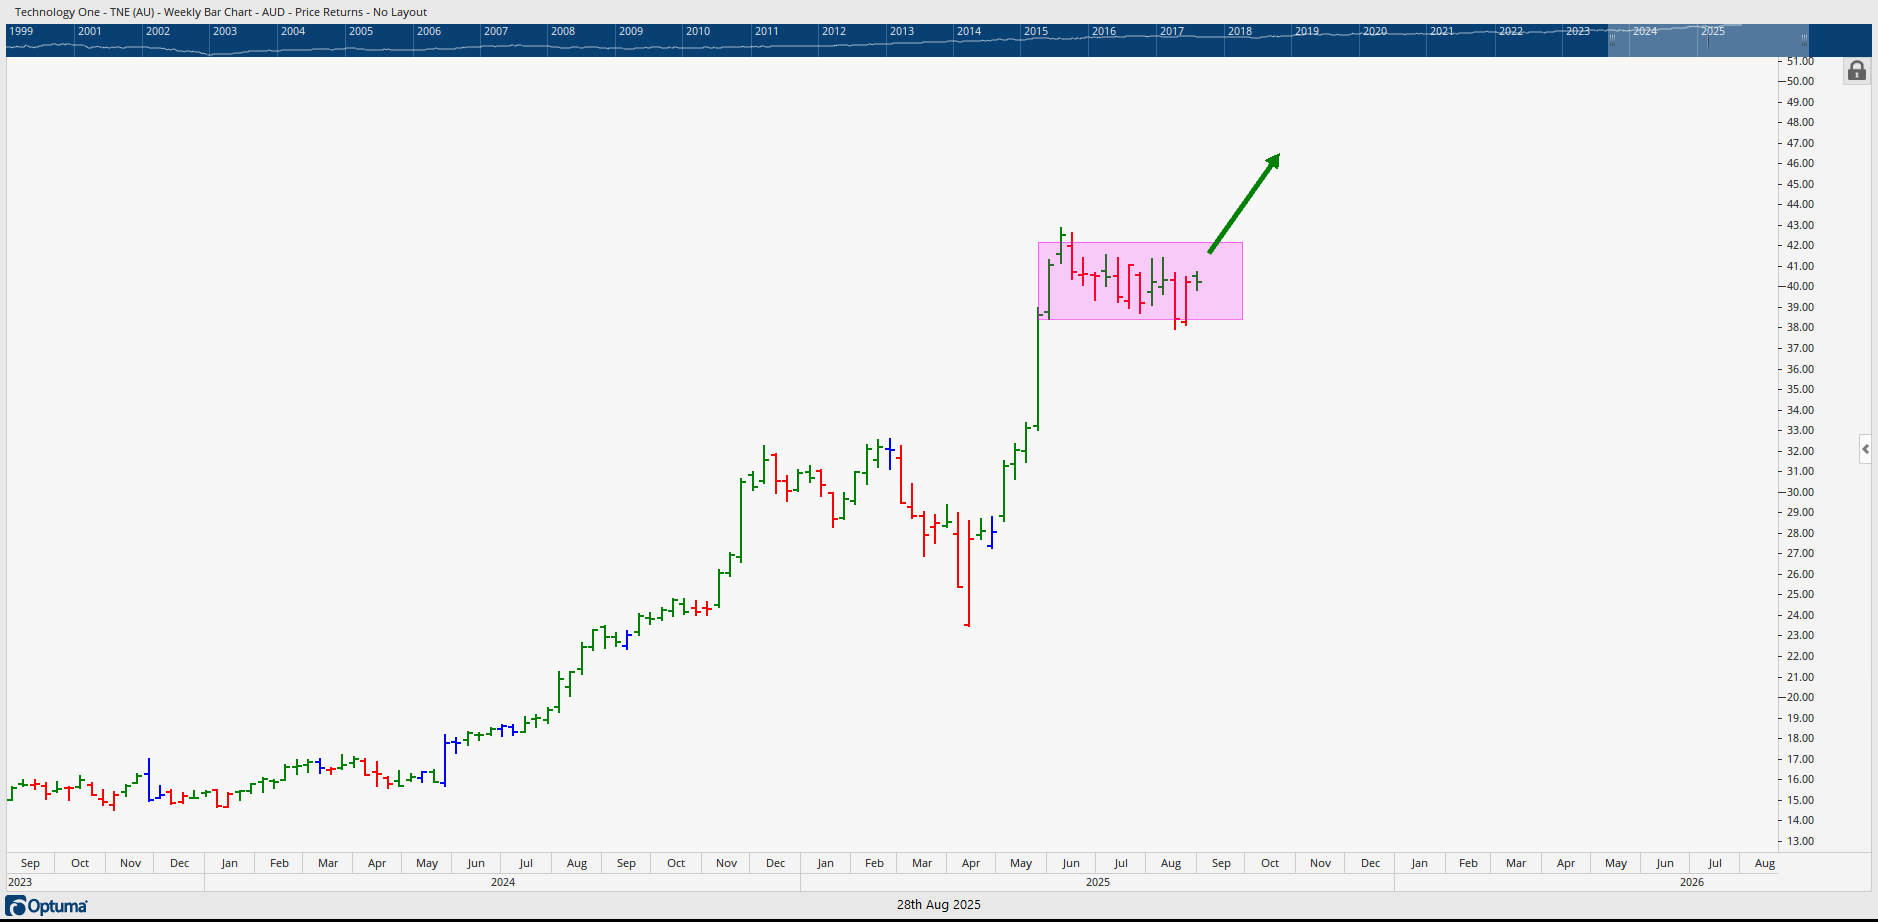Click the 2026 year label on date axis
This screenshot has height=922, width=1878.
(x=1692, y=882)
